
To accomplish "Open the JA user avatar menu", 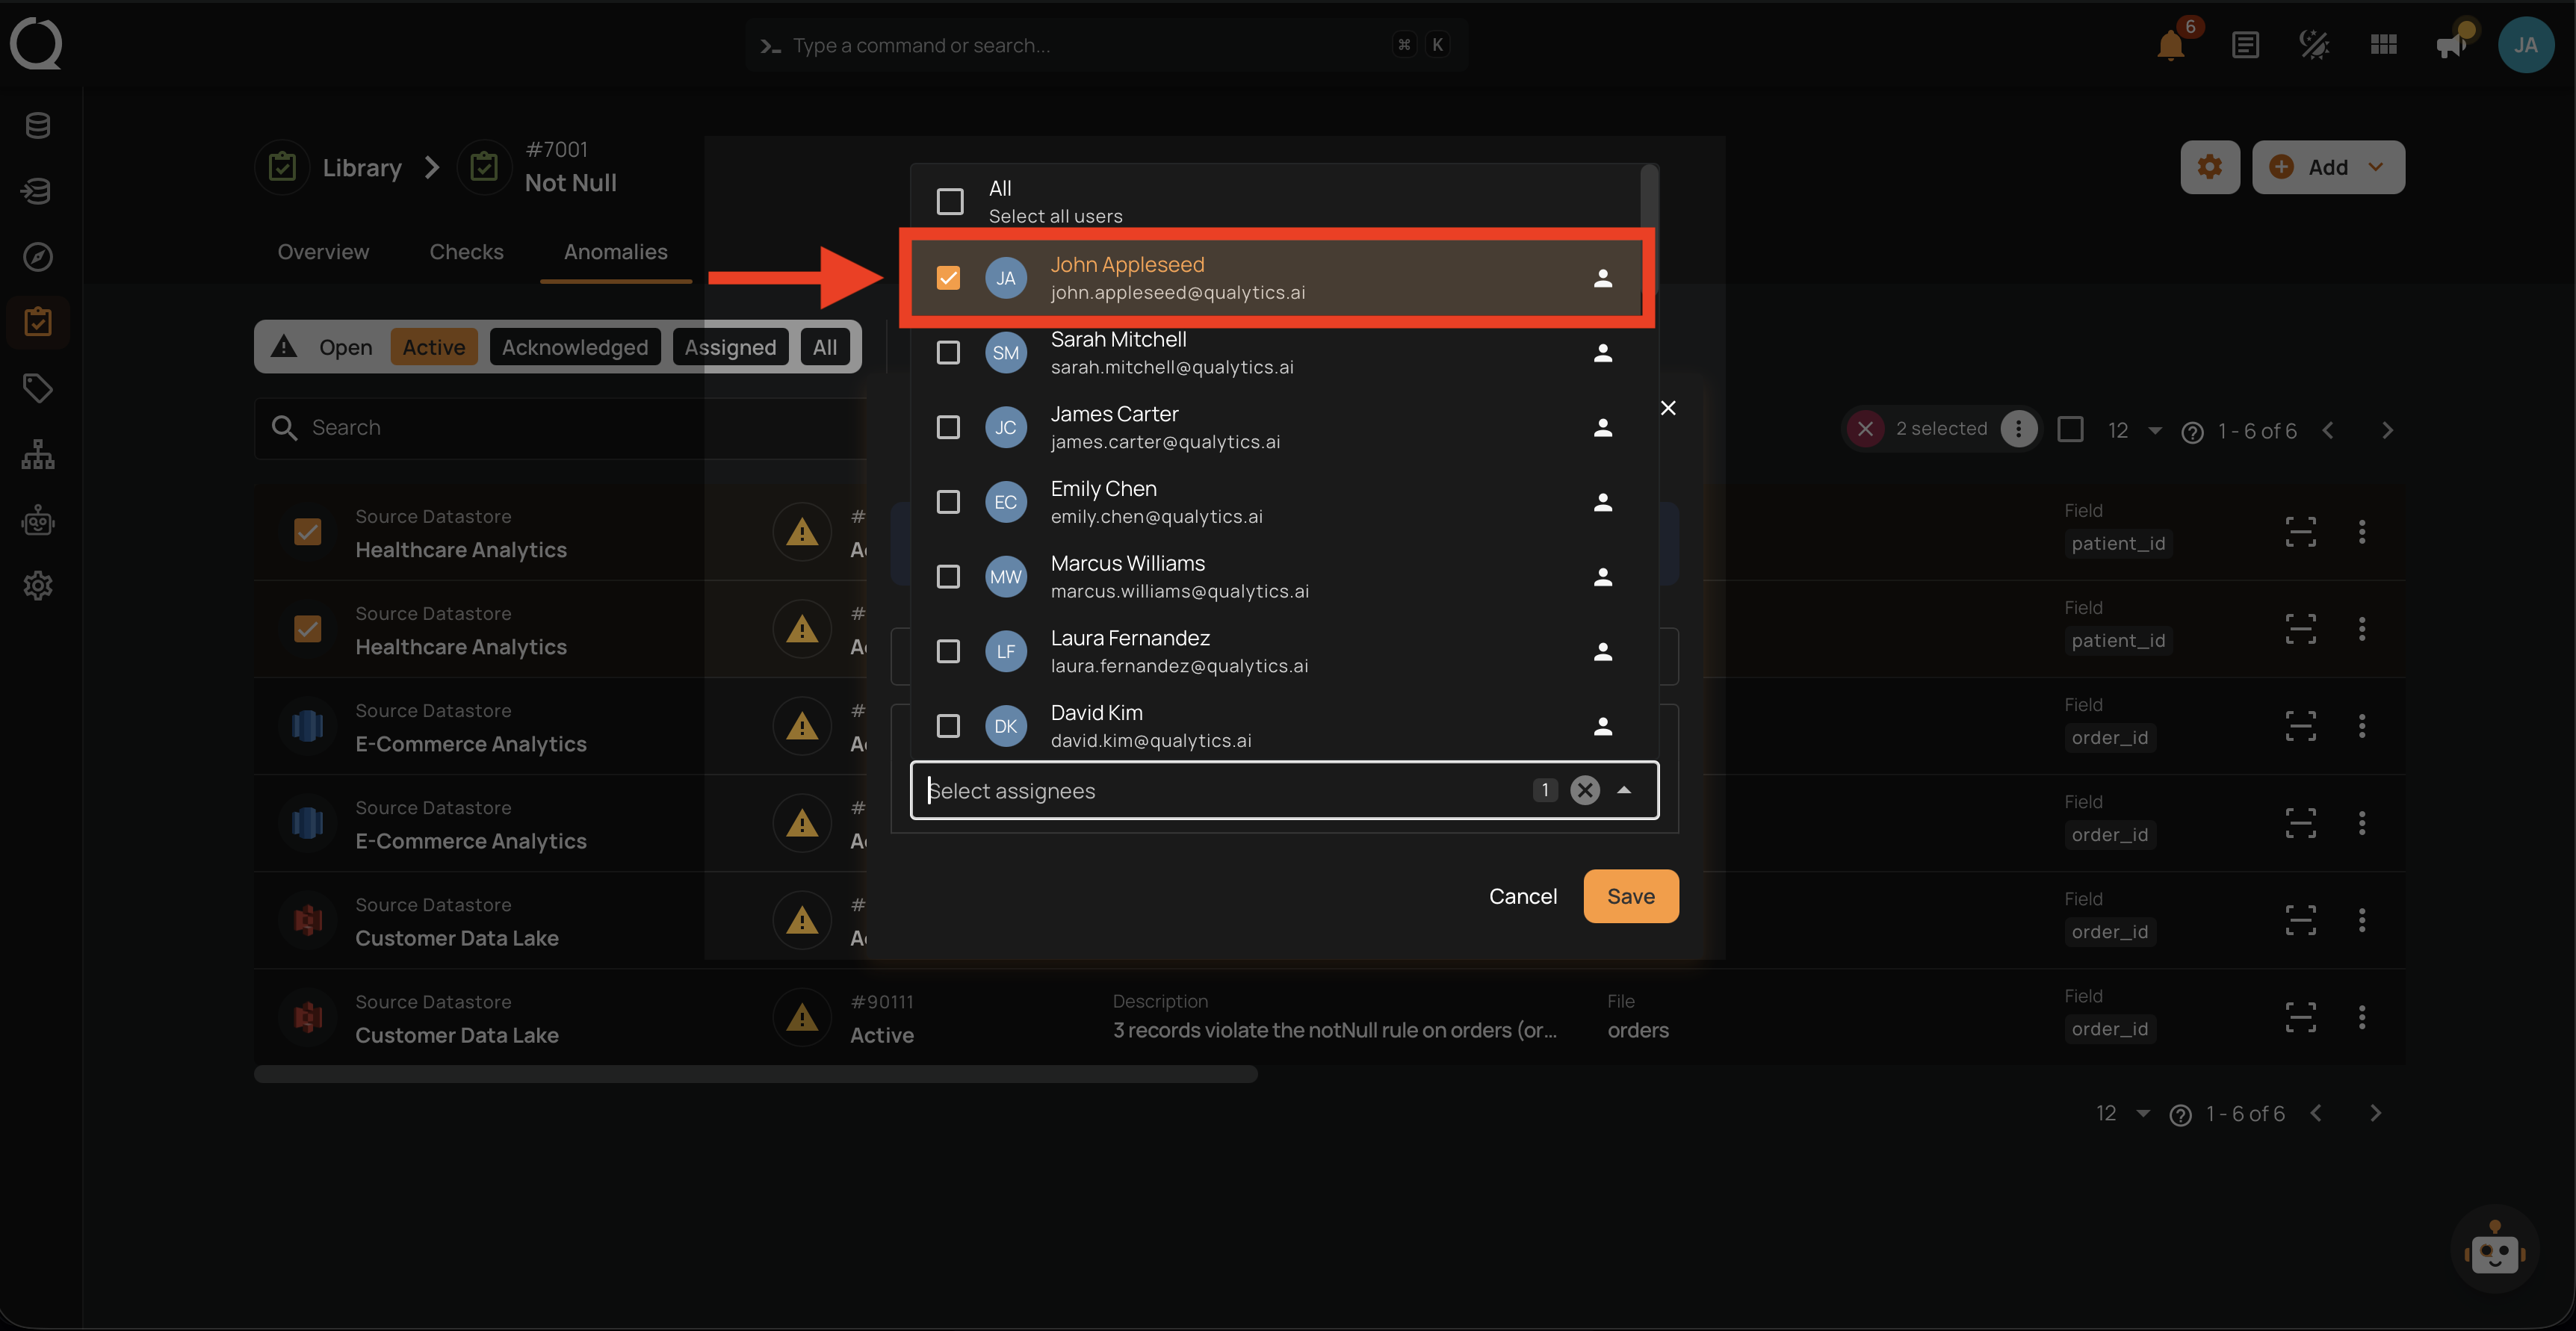I will click(x=2525, y=45).
